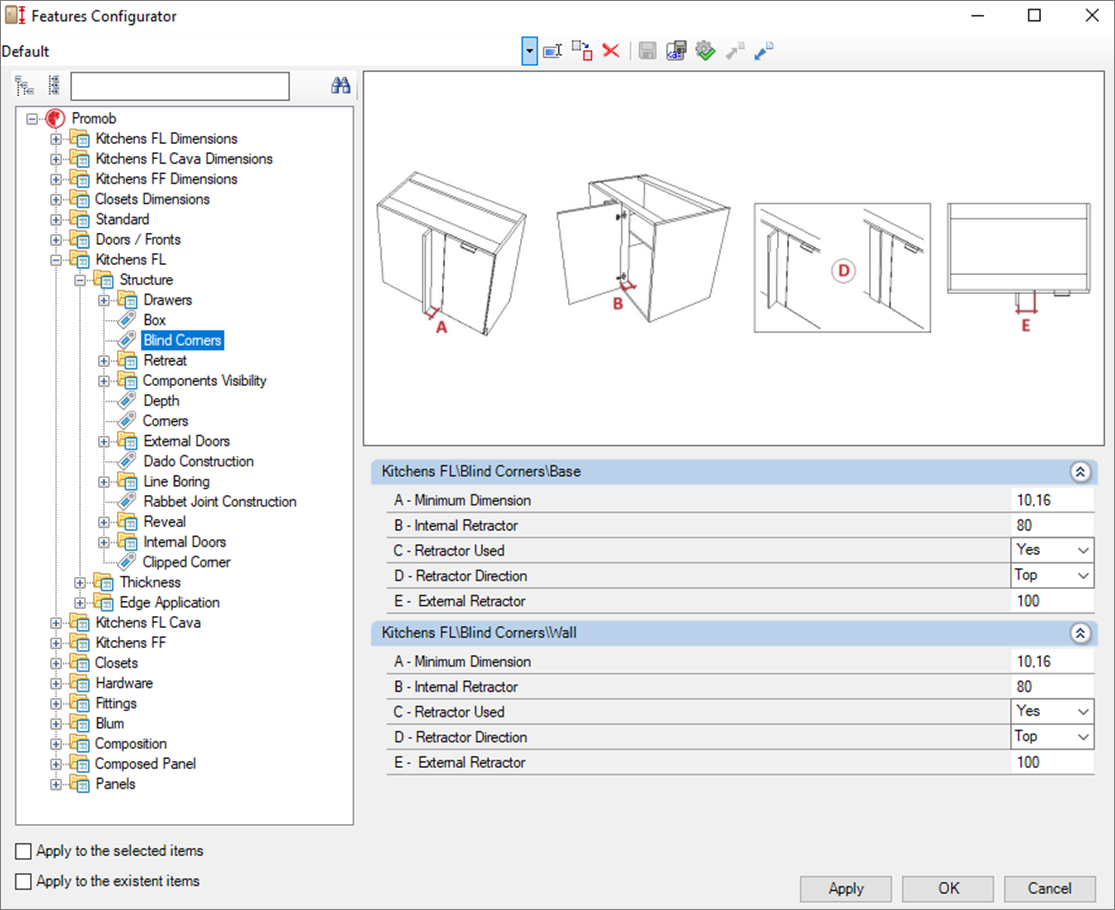Open Base D - Retractor Direction dropdown
Screen dimensions: 1115x910
coord(1083,576)
